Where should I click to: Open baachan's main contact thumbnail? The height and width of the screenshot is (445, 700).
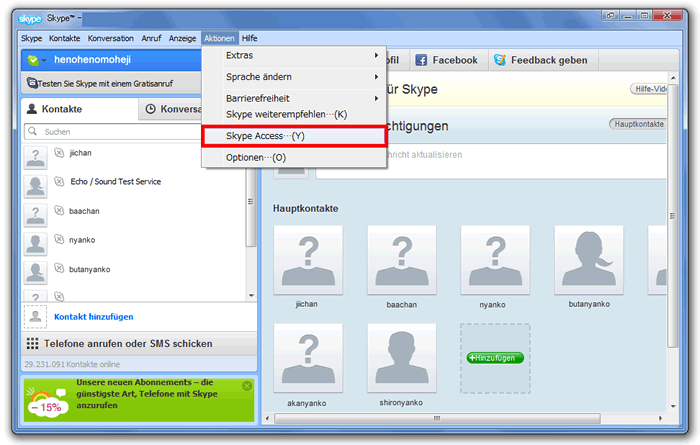(402, 260)
